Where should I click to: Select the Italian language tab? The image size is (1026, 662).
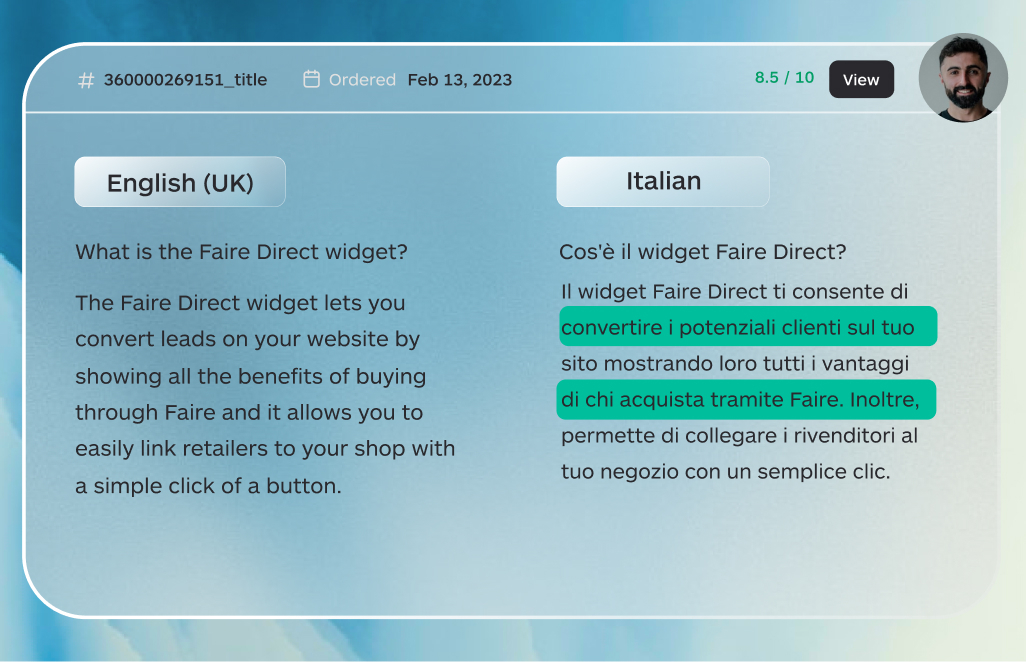(663, 181)
